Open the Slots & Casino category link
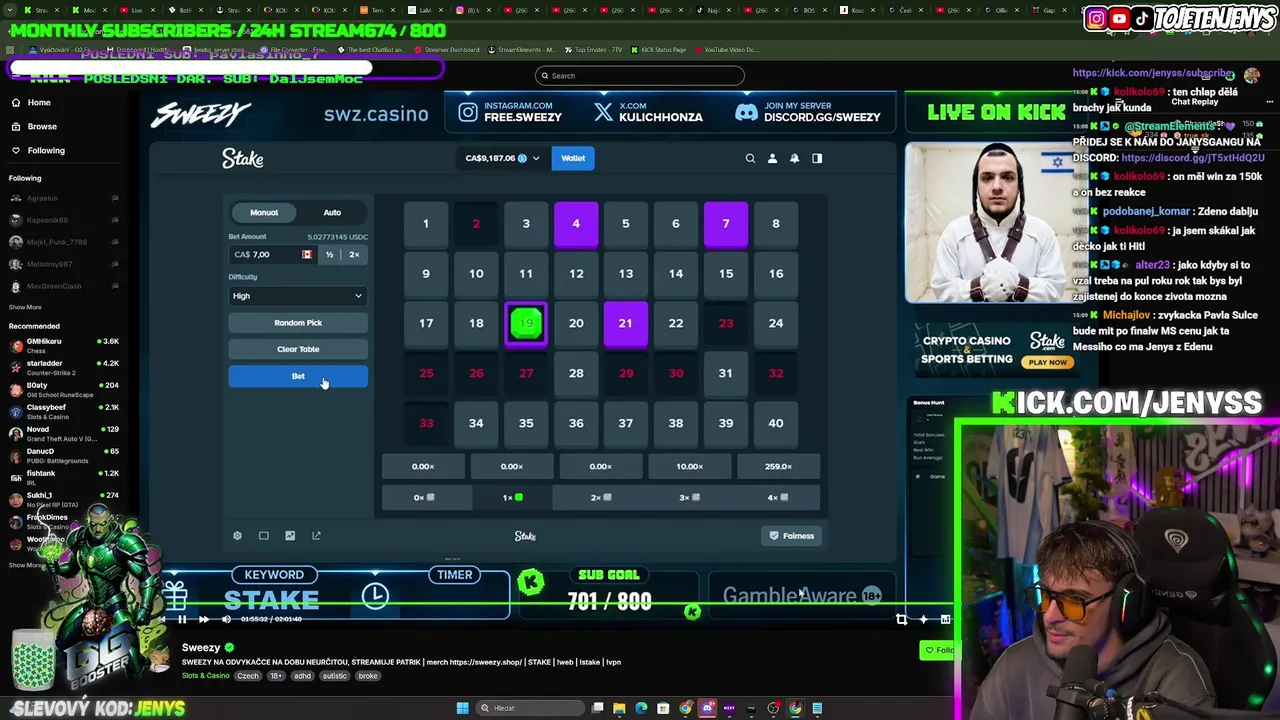The width and height of the screenshot is (1280, 720). coord(205,676)
